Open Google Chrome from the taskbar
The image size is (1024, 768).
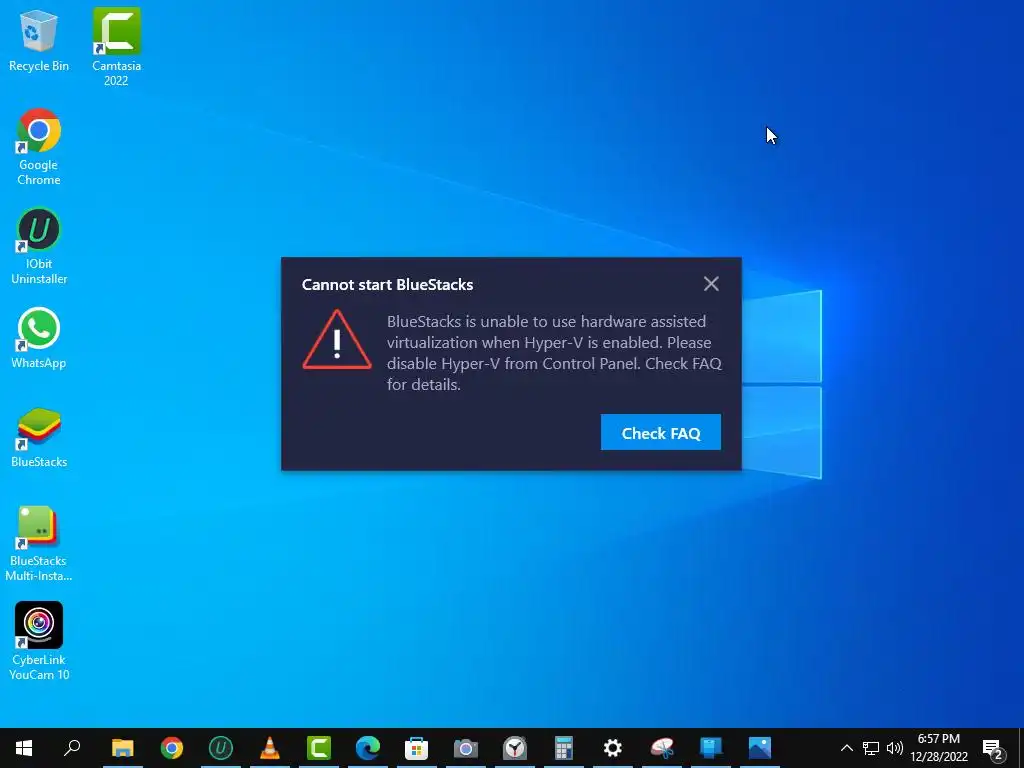coord(172,748)
